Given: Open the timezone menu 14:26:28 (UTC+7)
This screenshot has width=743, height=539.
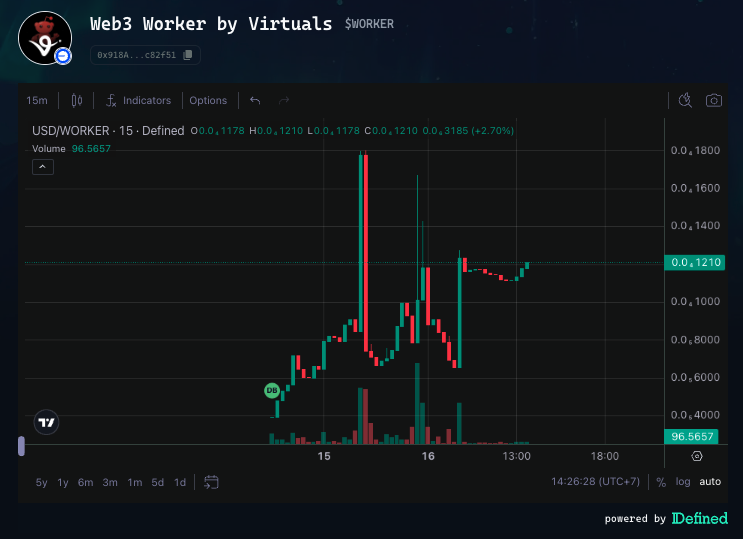Looking at the screenshot, I should click(x=595, y=482).
